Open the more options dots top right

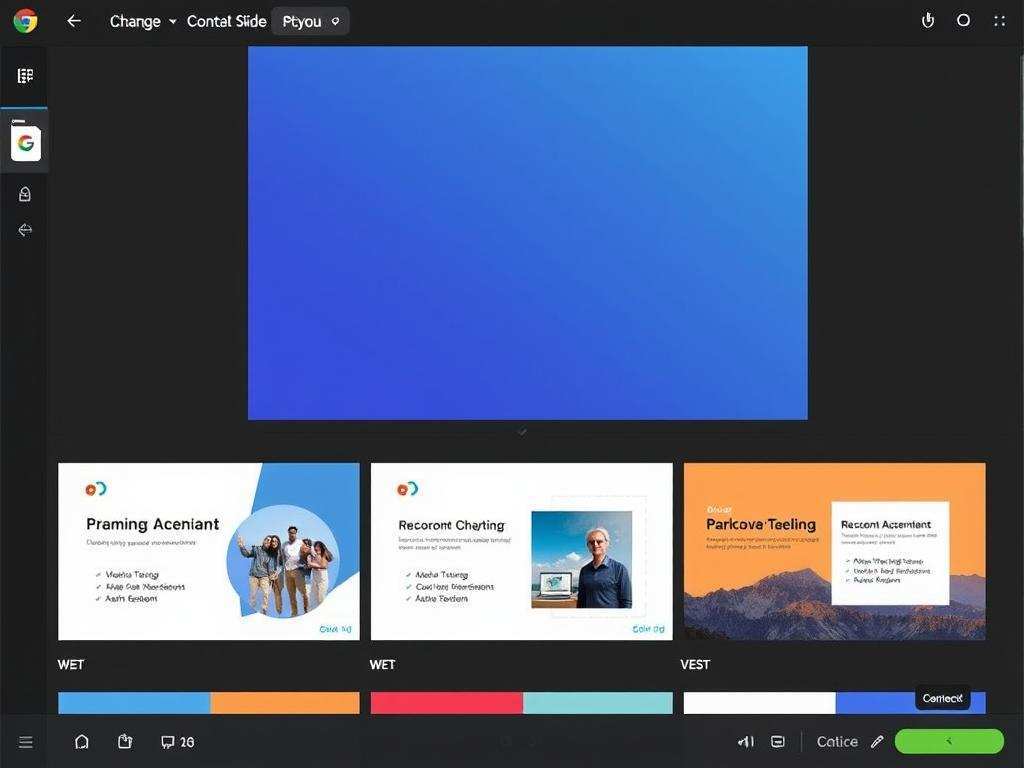(x=999, y=21)
